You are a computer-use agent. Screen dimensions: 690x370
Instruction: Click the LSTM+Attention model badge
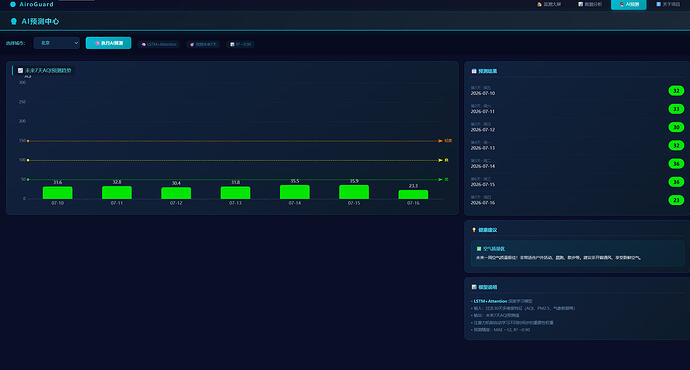tap(159, 44)
